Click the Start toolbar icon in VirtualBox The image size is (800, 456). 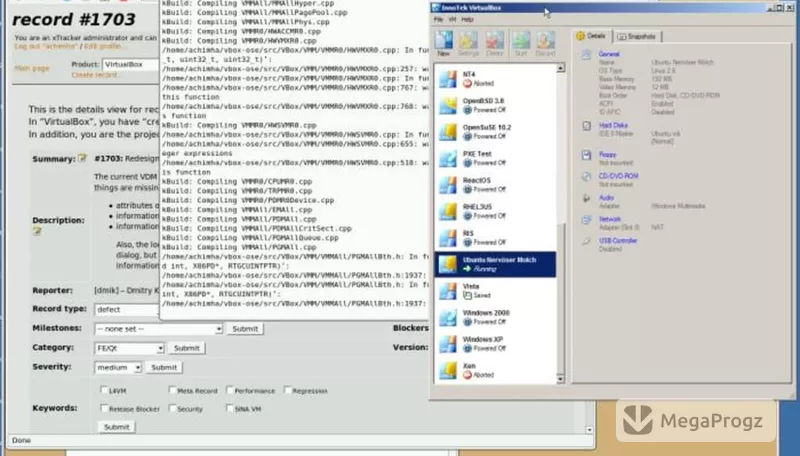(x=520, y=41)
